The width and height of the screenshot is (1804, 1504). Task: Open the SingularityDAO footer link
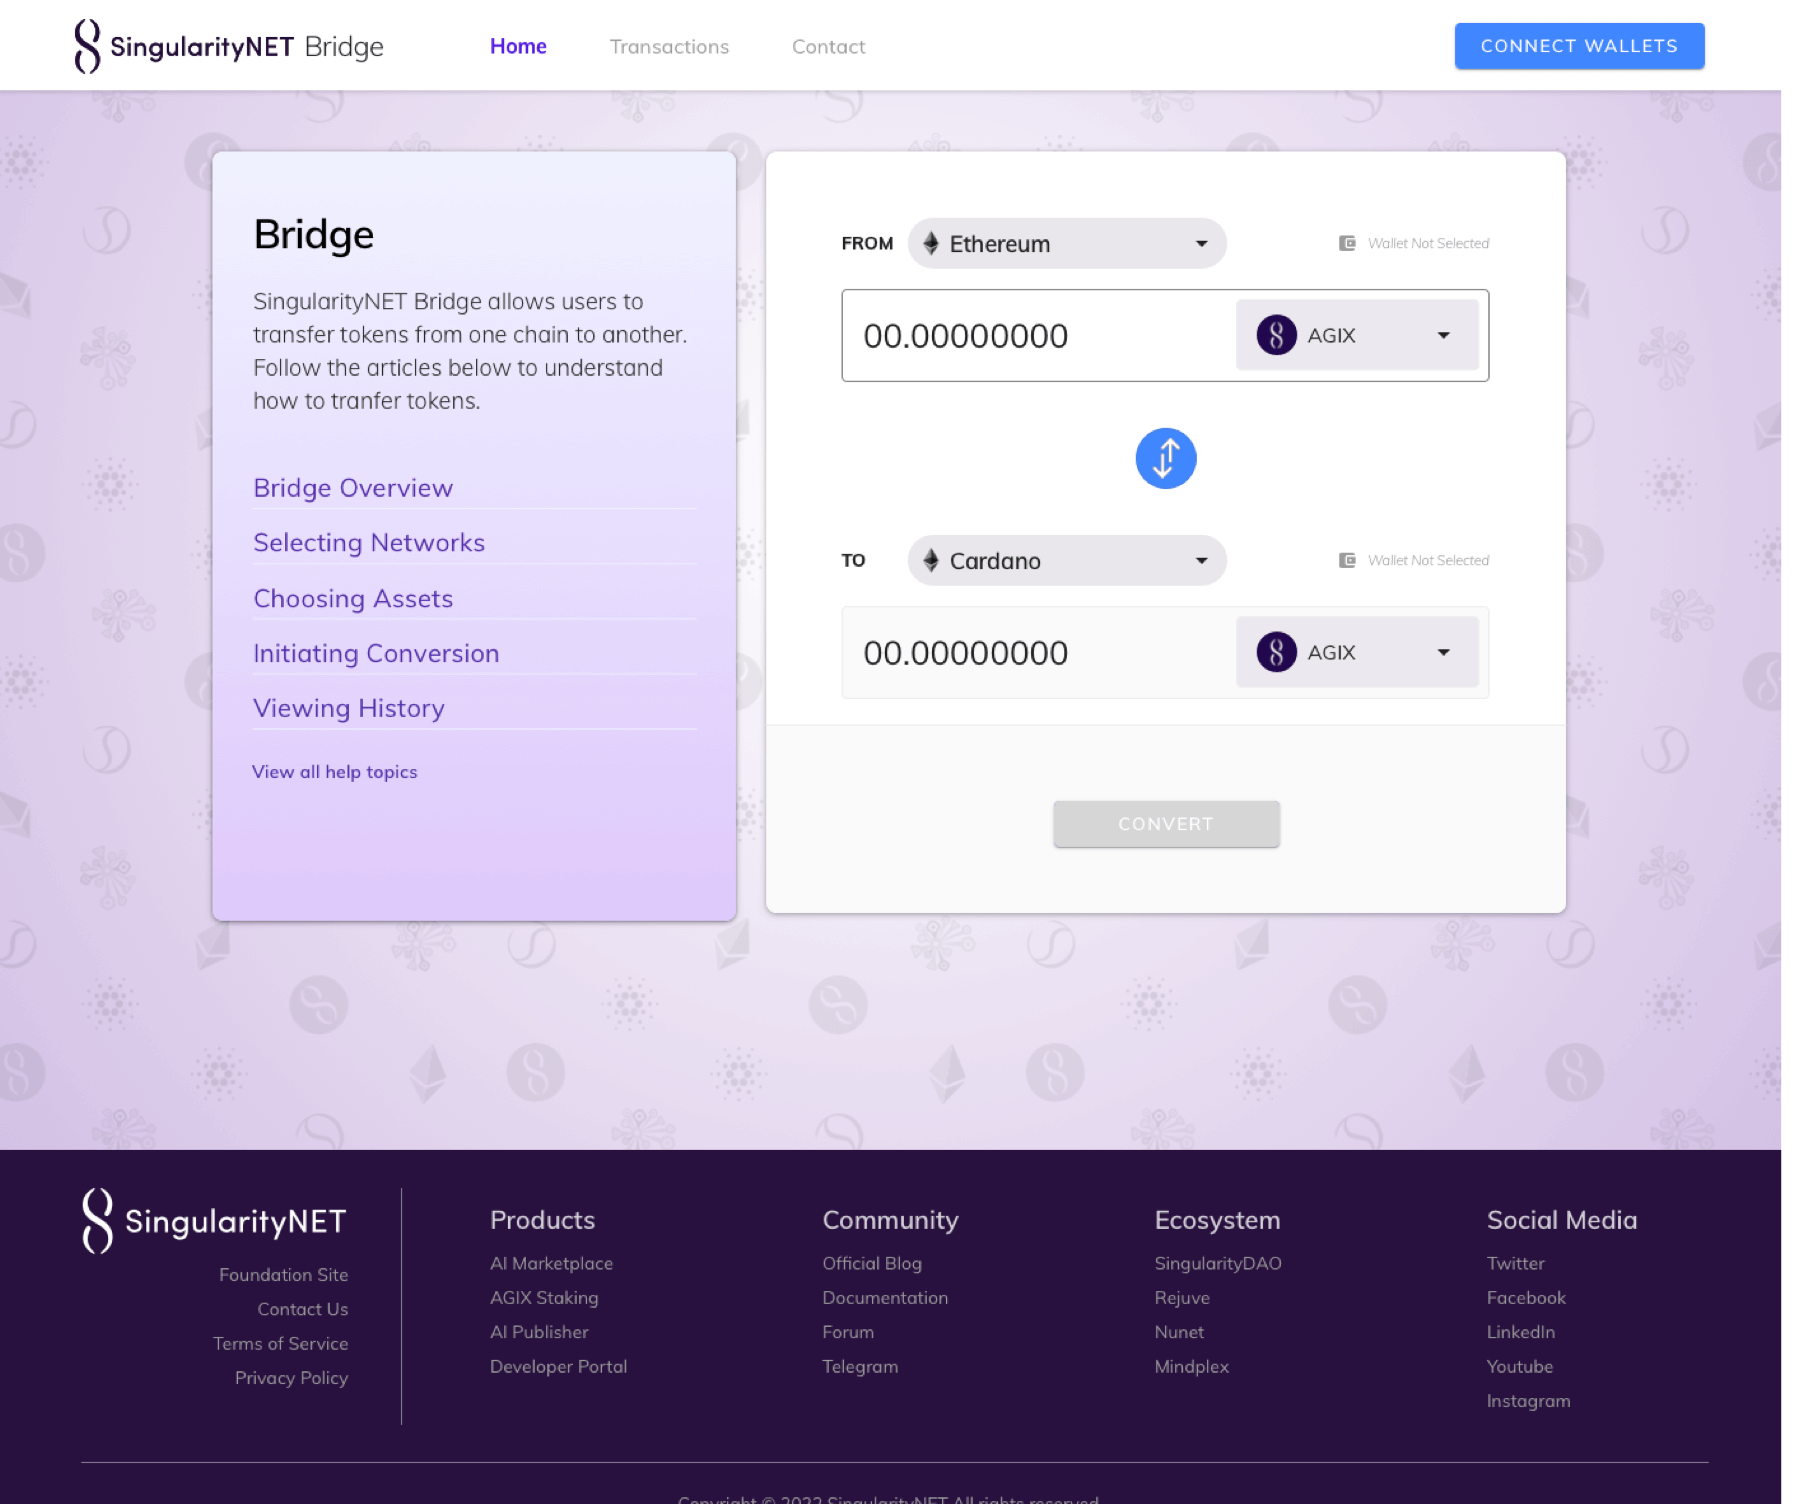click(x=1218, y=1264)
